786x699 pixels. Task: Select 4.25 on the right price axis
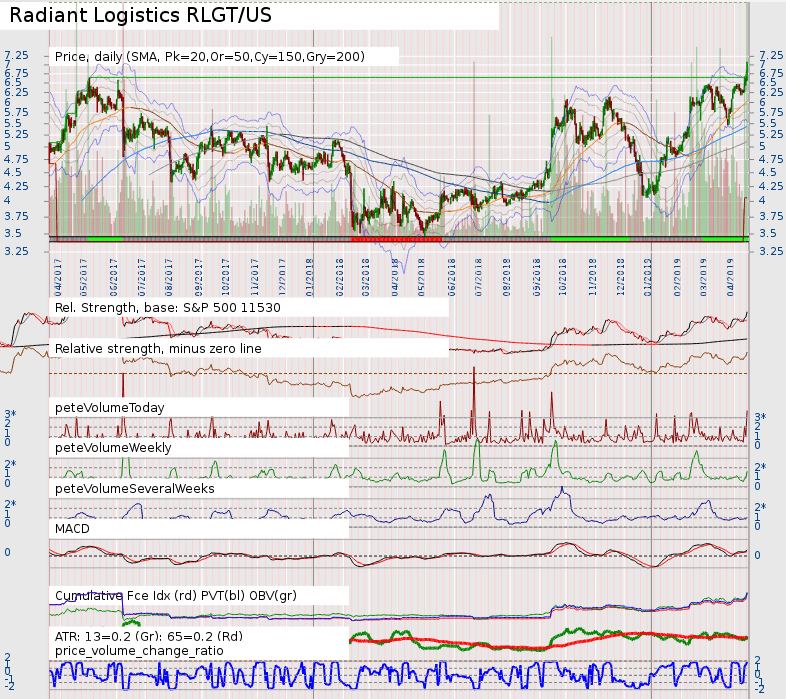[x=771, y=186]
